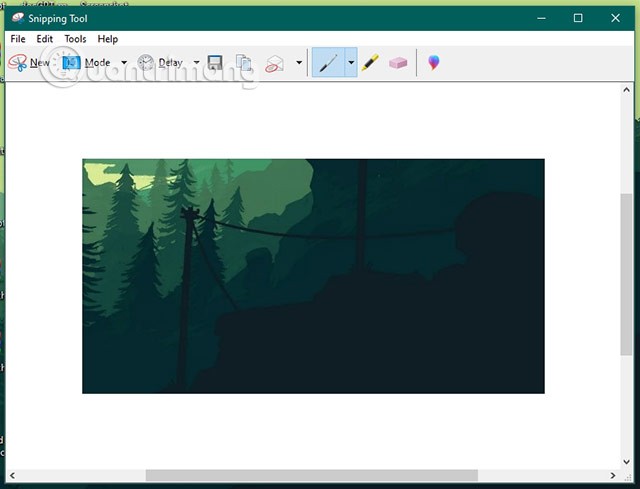Minimize the Snipping Tool window

click(x=541, y=18)
